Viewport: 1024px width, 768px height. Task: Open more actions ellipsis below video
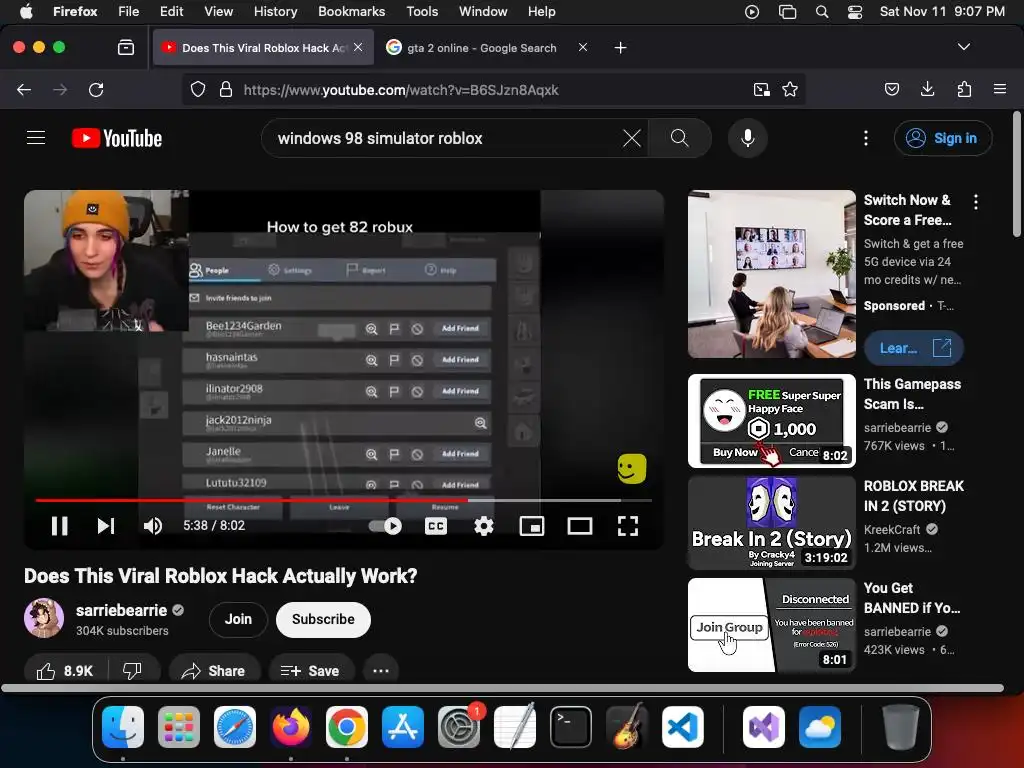click(x=381, y=671)
